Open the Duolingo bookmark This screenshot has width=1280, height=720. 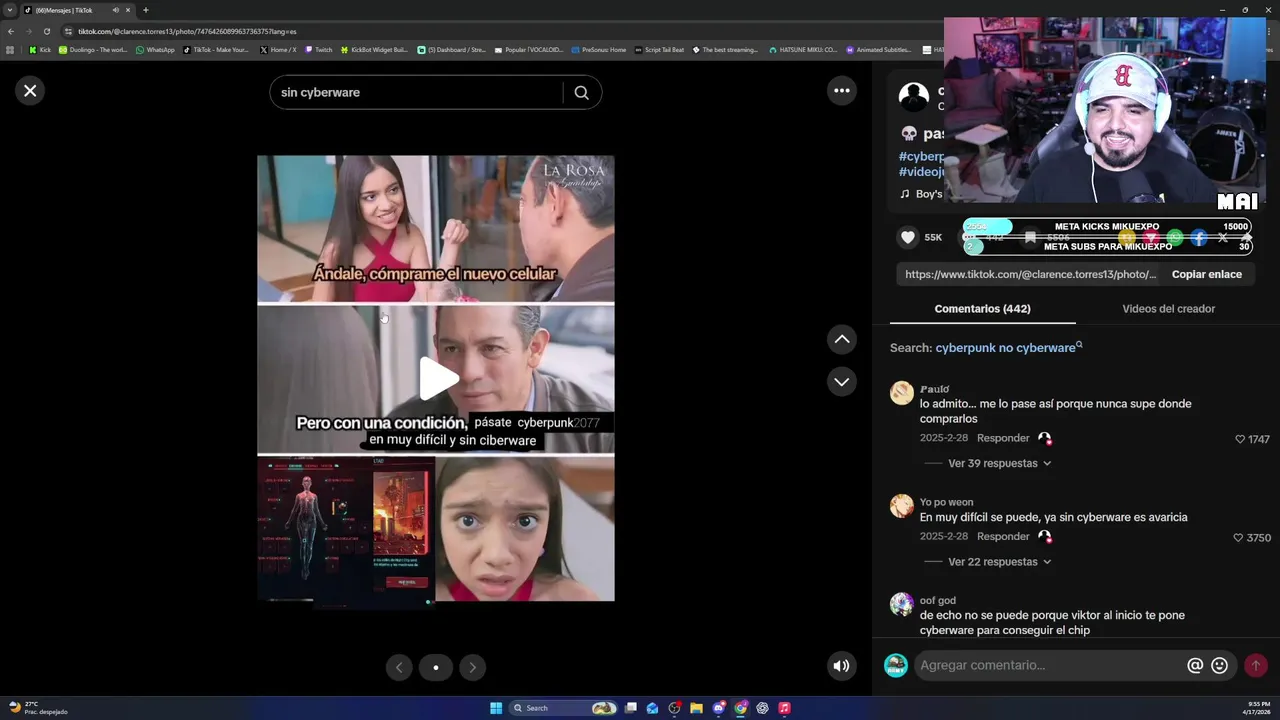(93, 50)
